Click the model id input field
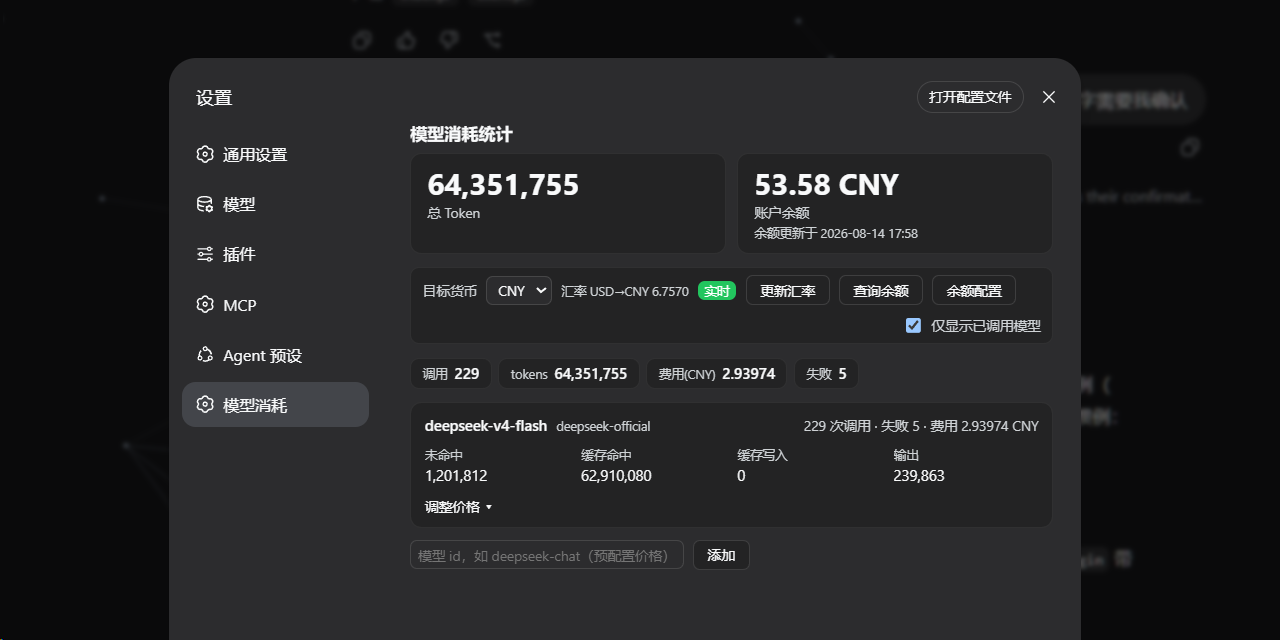Viewport: 1280px width, 640px height. coord(547,555)
